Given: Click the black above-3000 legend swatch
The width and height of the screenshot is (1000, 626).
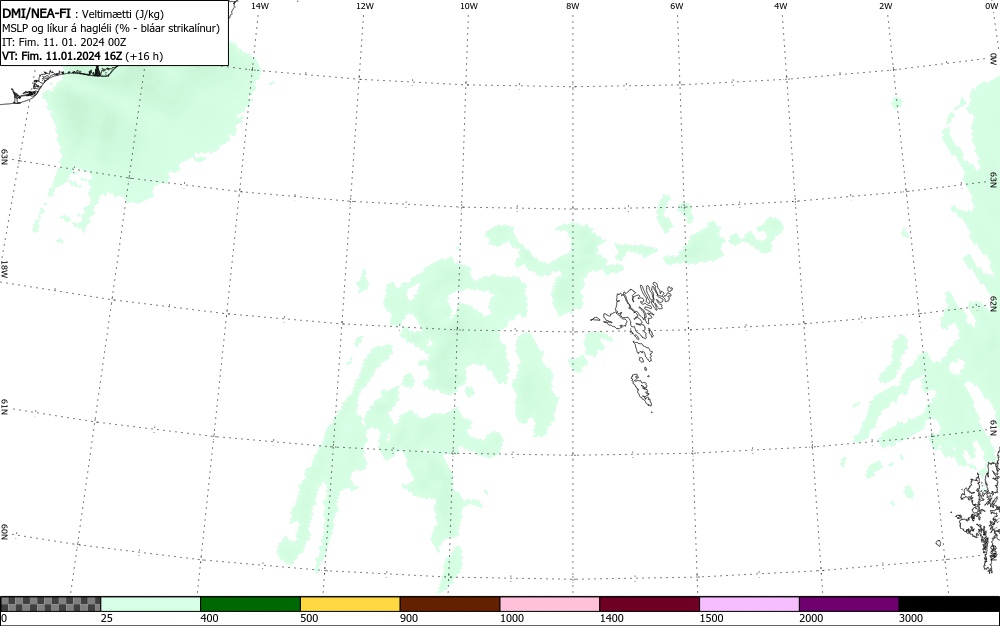Looking at the screenshot, I should click(949, 604).
